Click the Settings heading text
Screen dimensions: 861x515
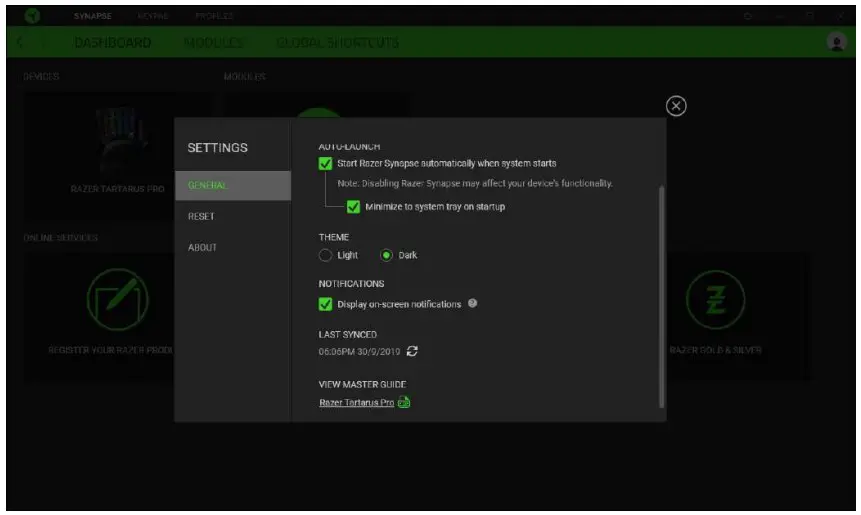click(217, 148)
